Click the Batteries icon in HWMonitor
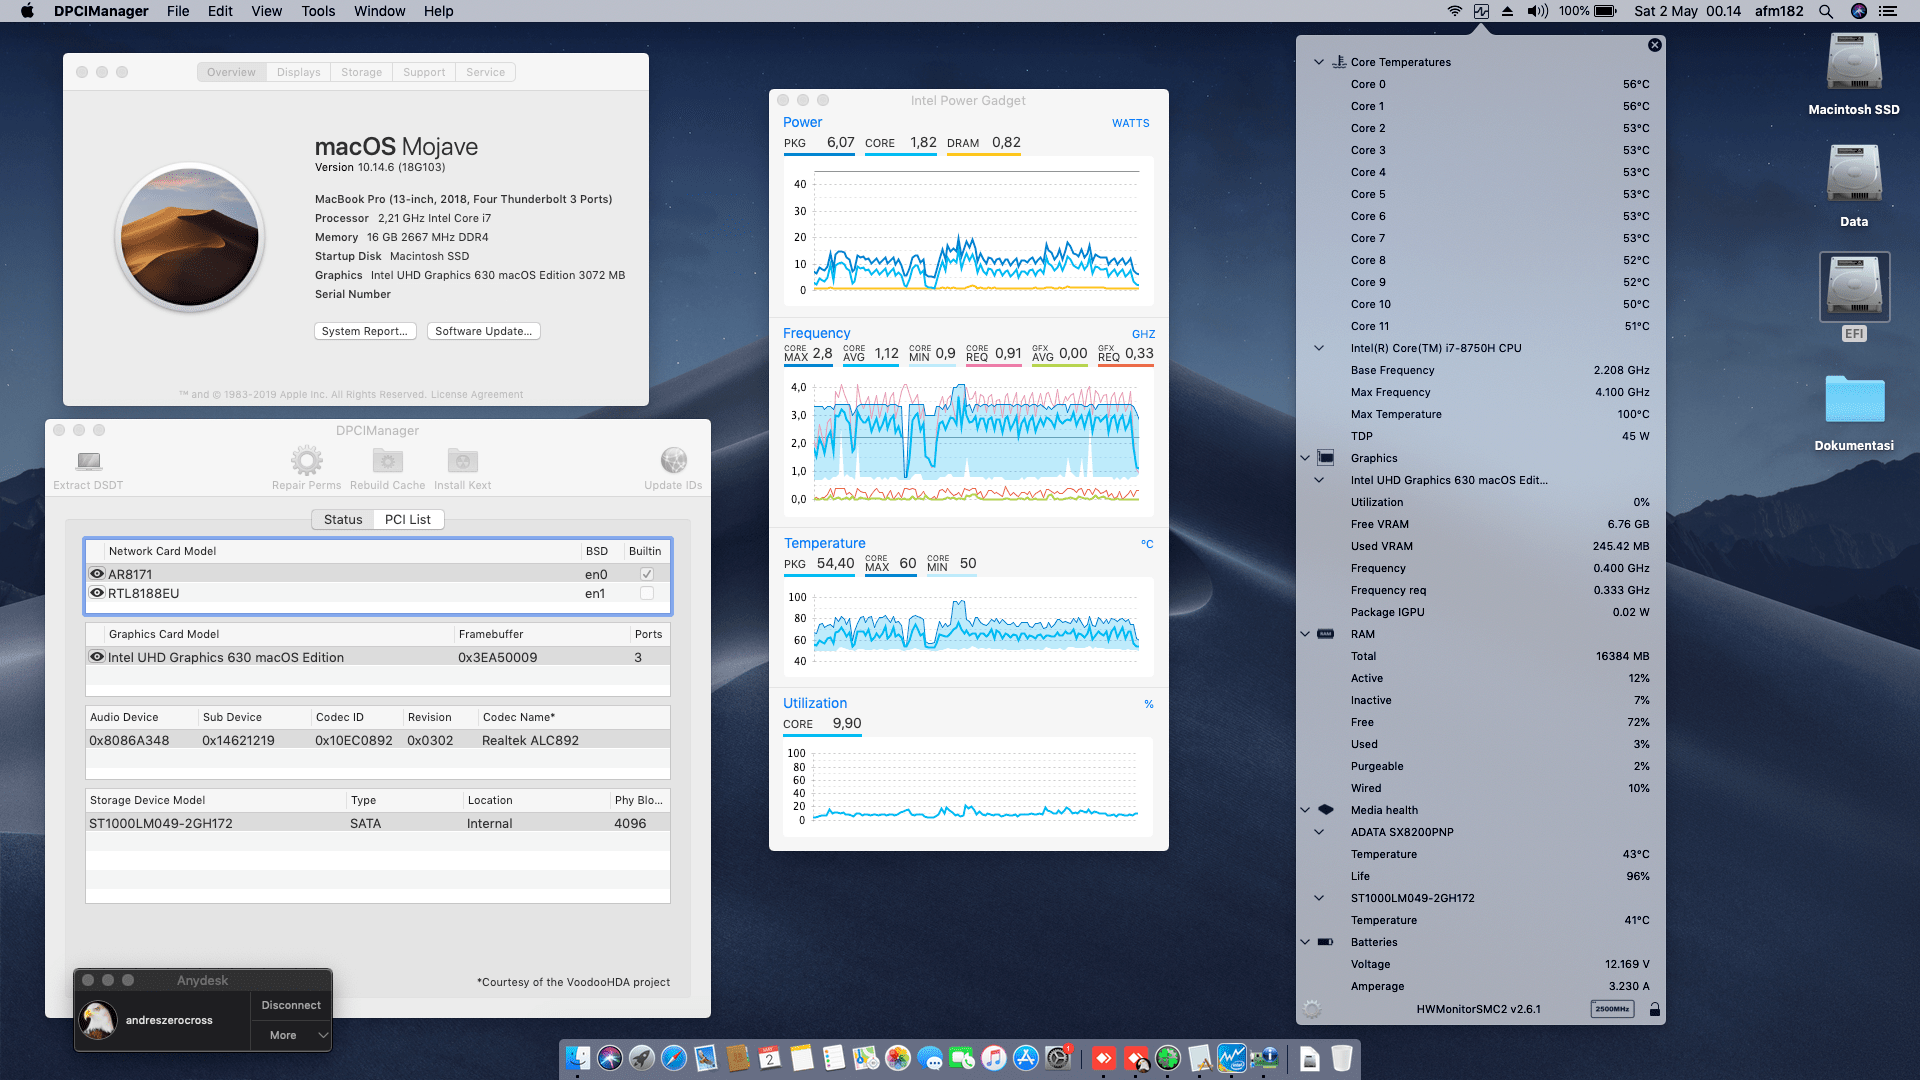The height and width of the screenshot is (1080, 1920). tap(1325, 942)
